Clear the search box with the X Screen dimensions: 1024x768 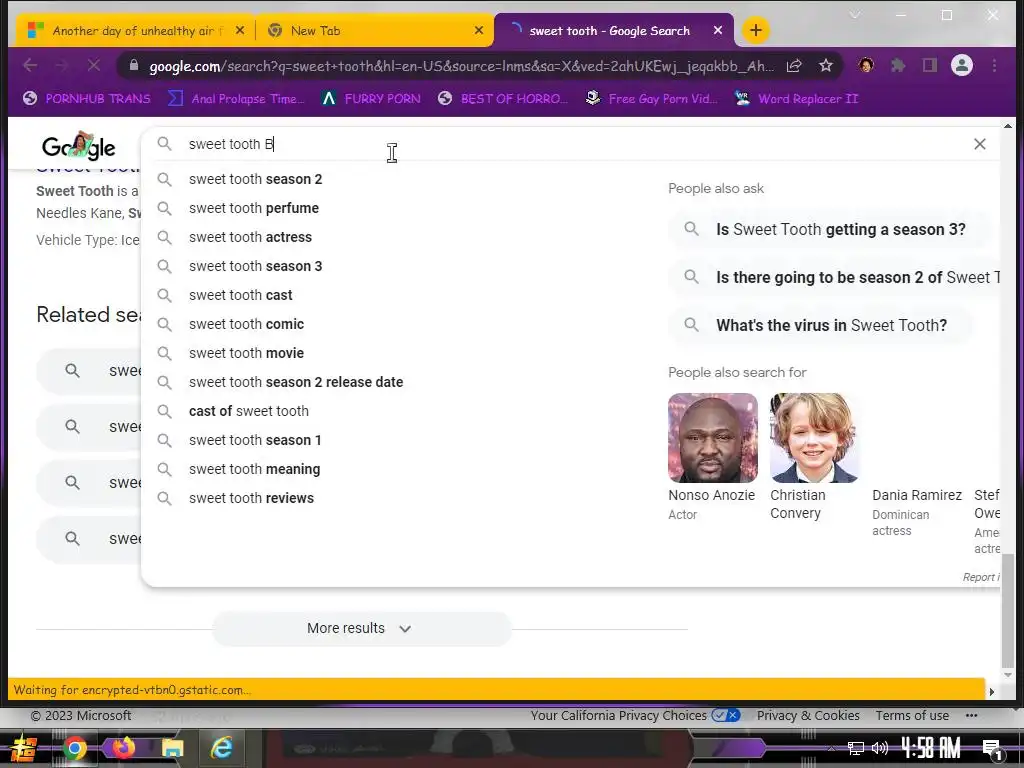coord(980,144)
